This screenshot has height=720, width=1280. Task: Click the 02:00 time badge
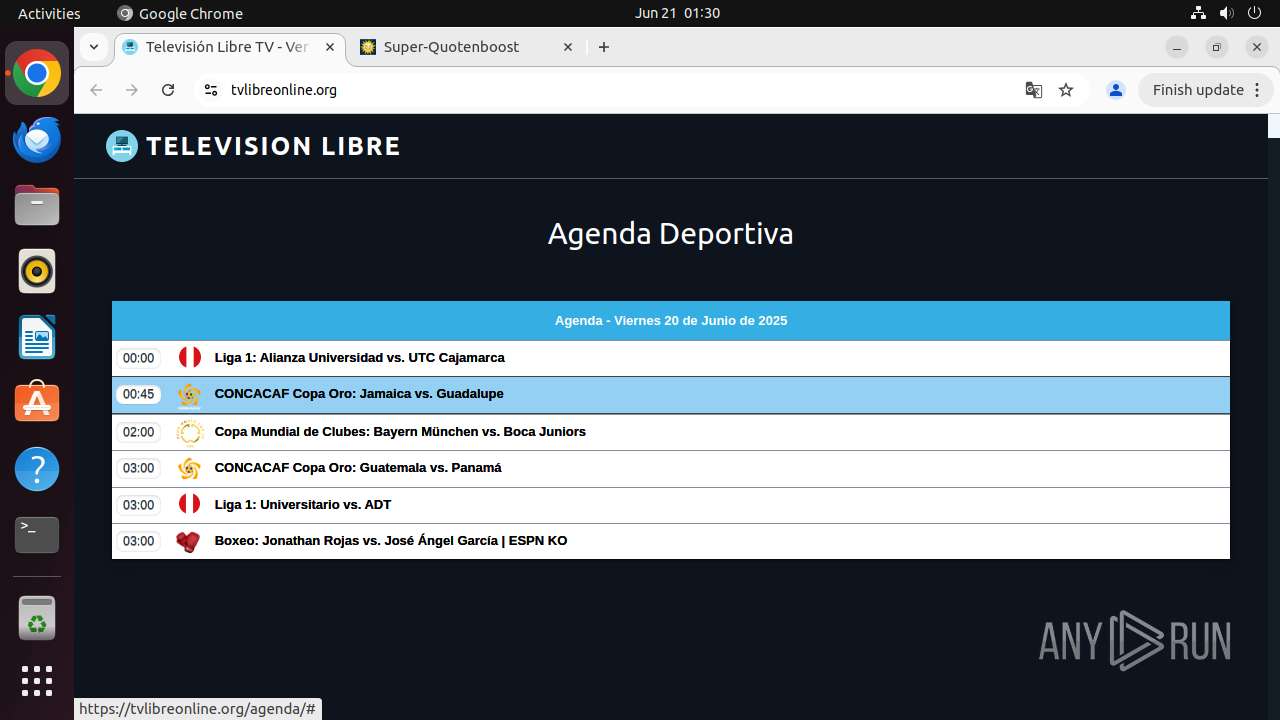coord(139,432)
